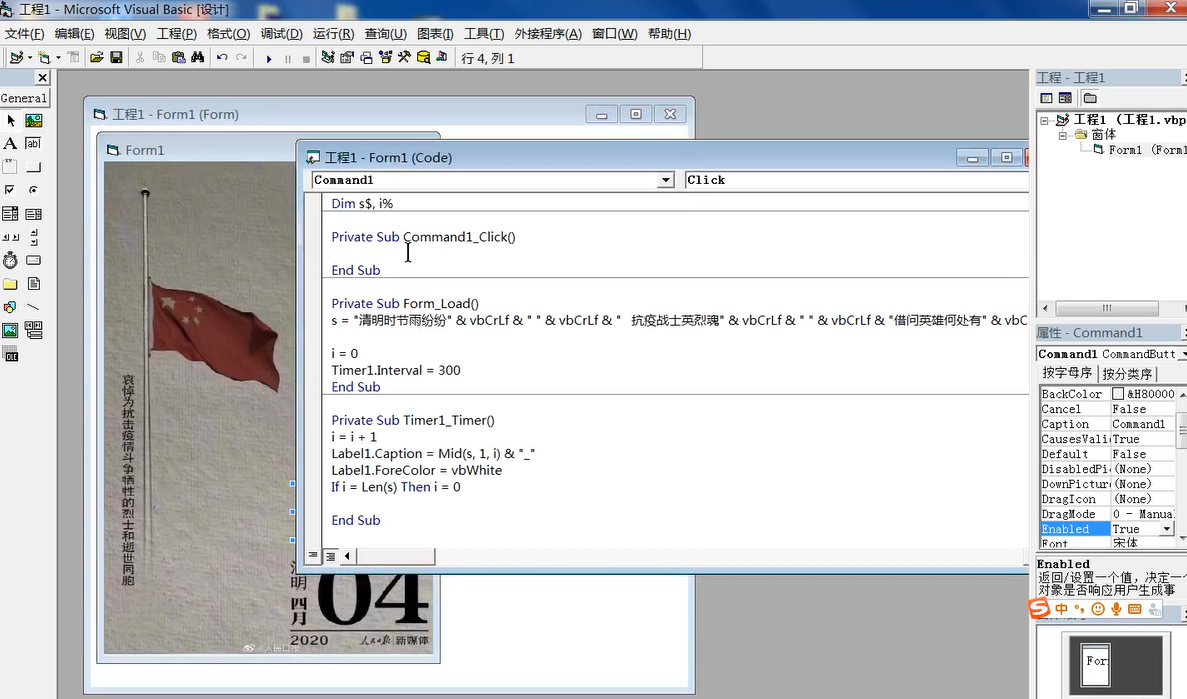Click the Start (run) toolbar button

click(x=269, y=59)
